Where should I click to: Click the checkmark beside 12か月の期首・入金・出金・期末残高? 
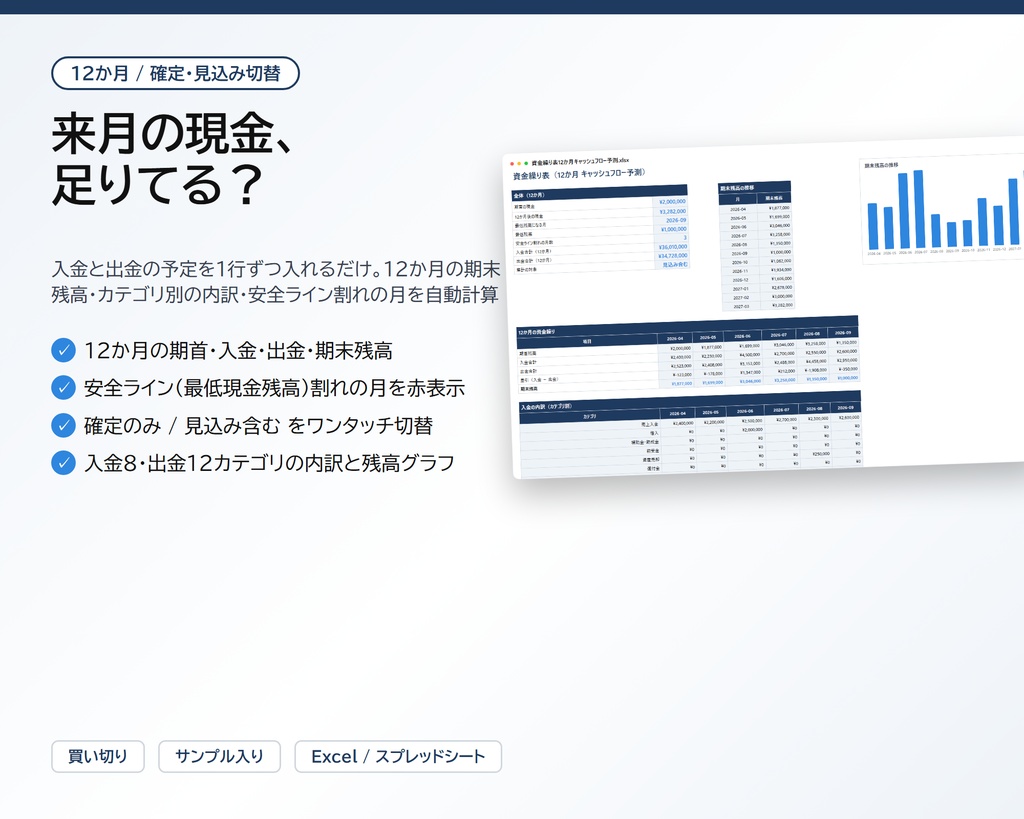coord(63,350)
